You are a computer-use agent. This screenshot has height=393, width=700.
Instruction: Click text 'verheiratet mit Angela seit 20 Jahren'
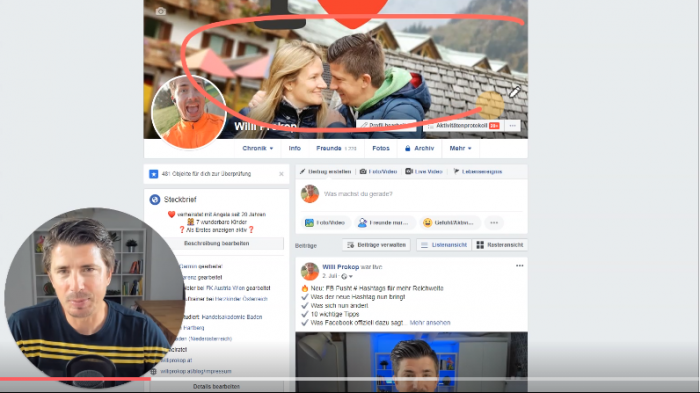(221, 214)
